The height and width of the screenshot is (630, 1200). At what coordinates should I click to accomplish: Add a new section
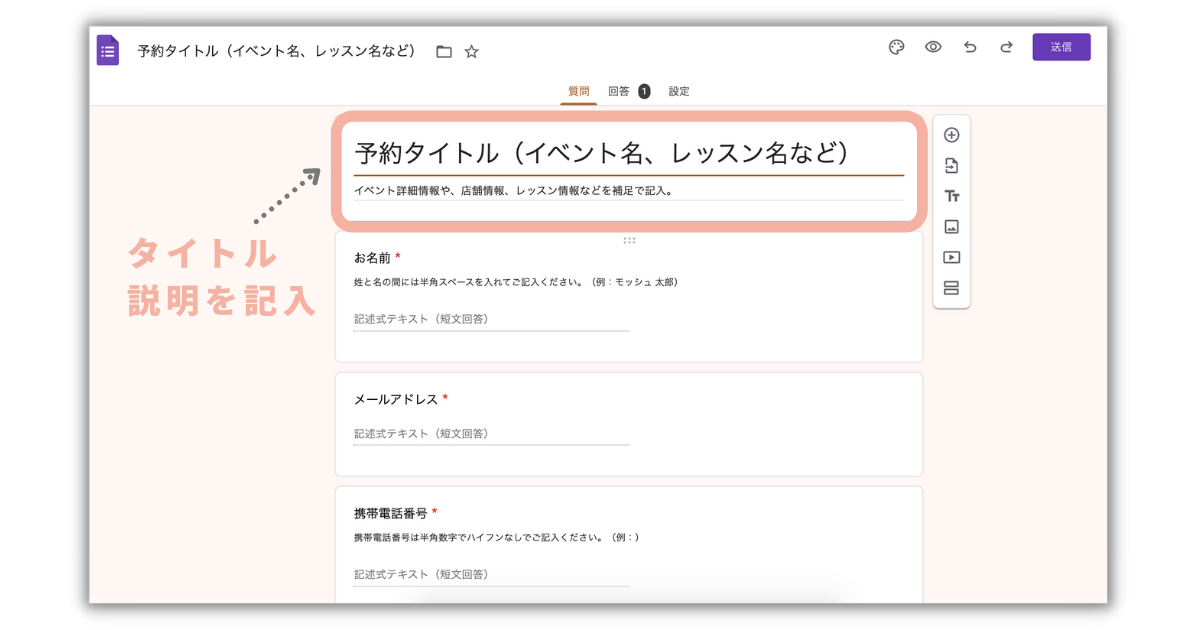pos(951,289)
